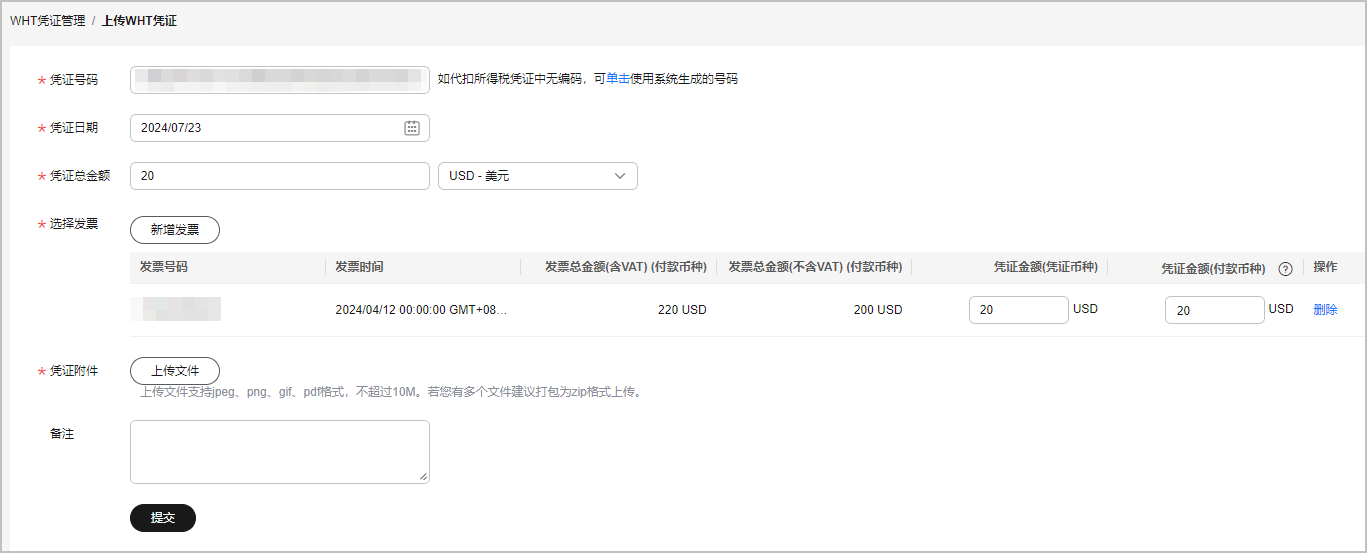Image resolution: width=1367 pixels, height=553 pixels.
Task: Click inside the 备注 textarea
Action: (x=279, y=452)
